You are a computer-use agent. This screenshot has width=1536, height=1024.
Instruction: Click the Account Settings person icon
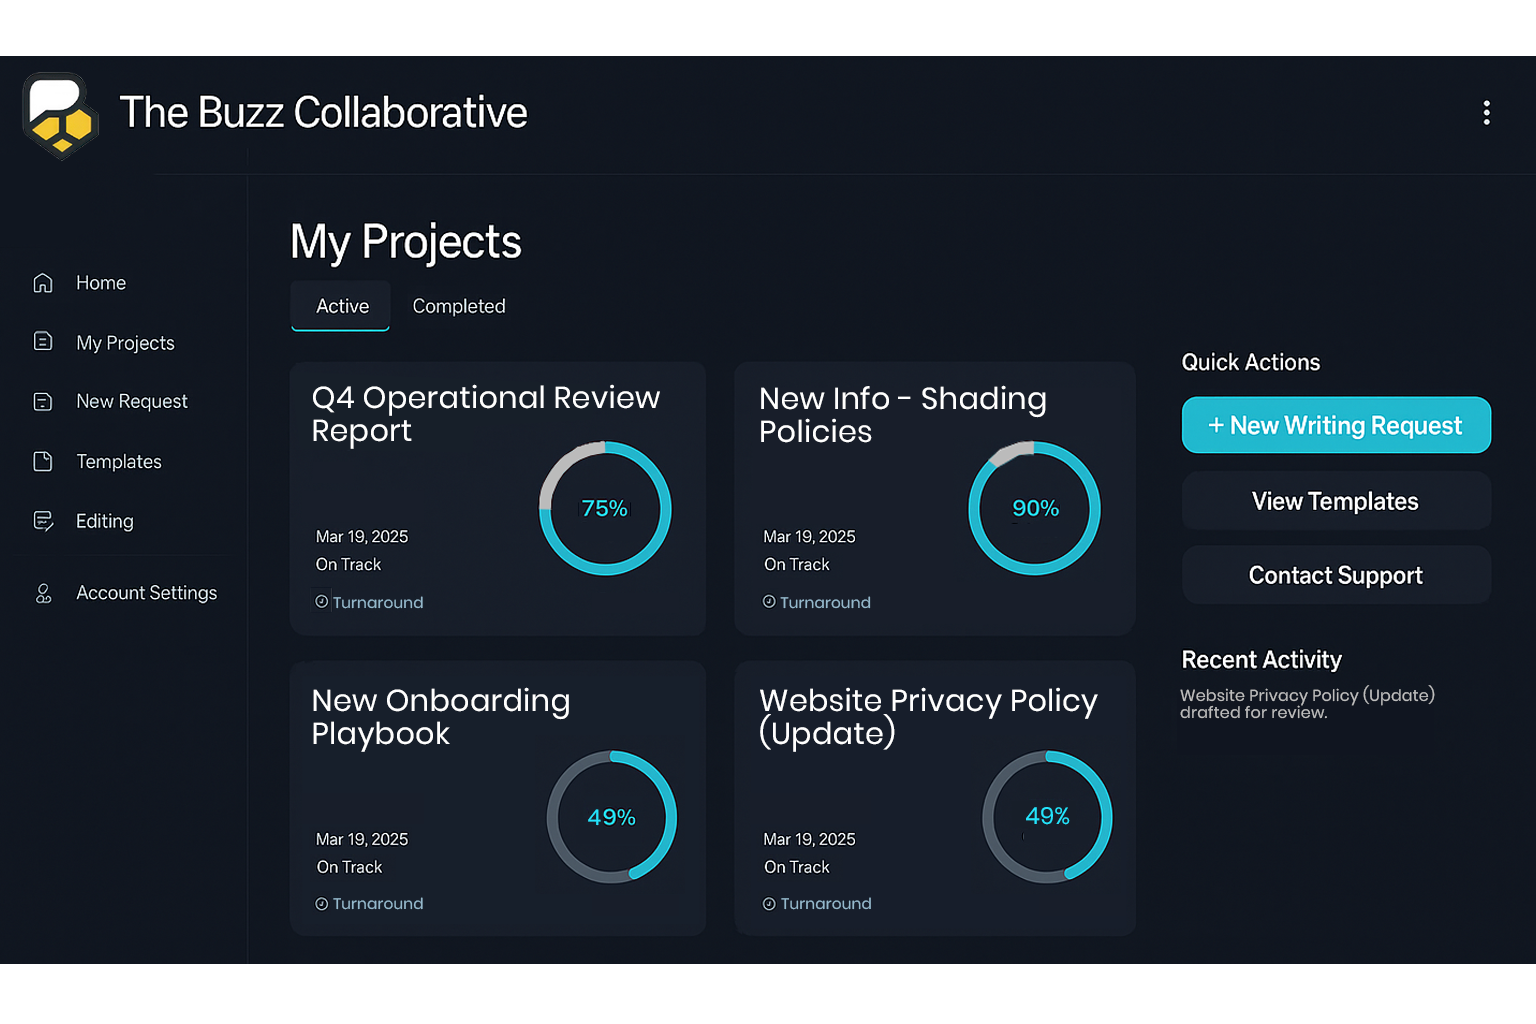44,592
